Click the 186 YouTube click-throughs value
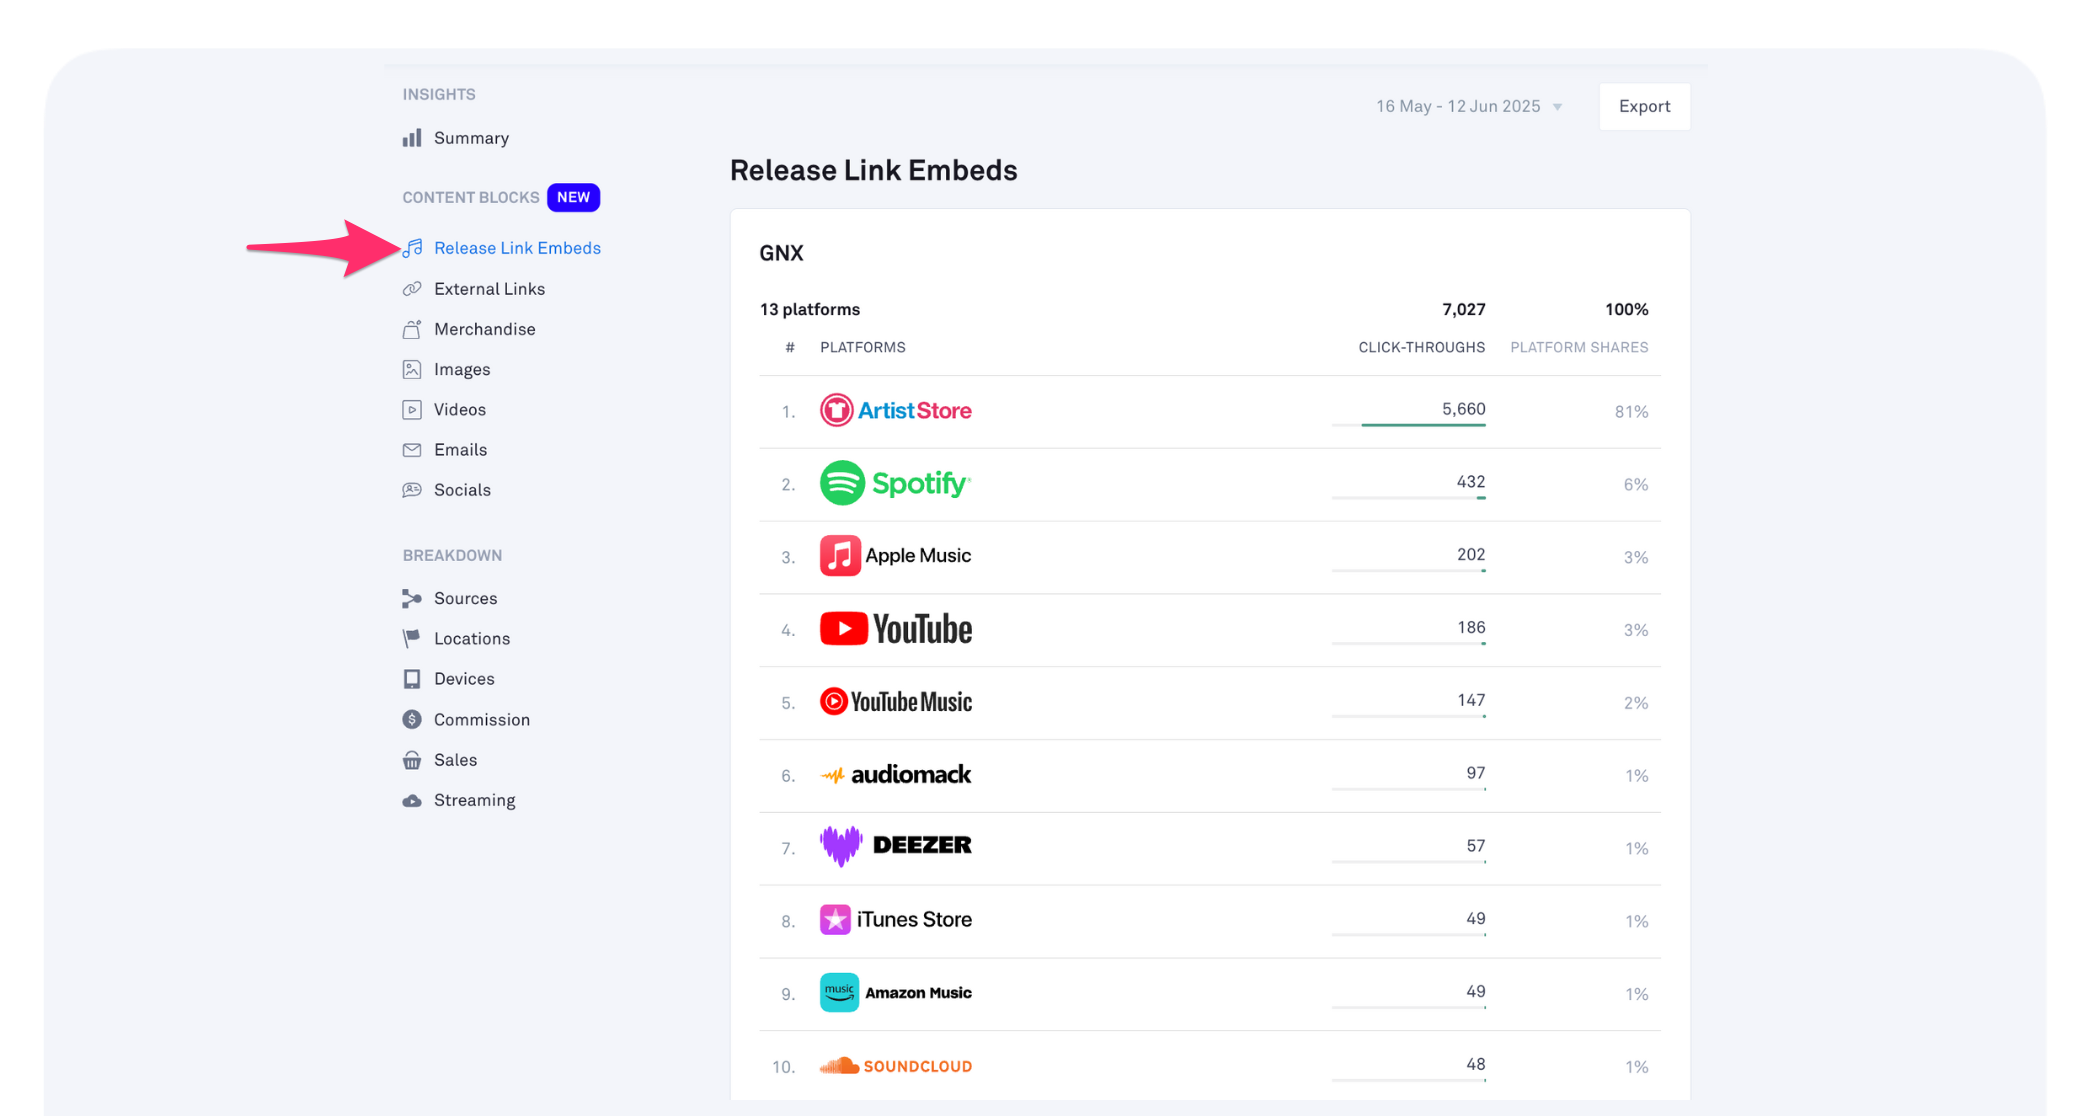The image size is (2092, 1116). click(1470, 628)
